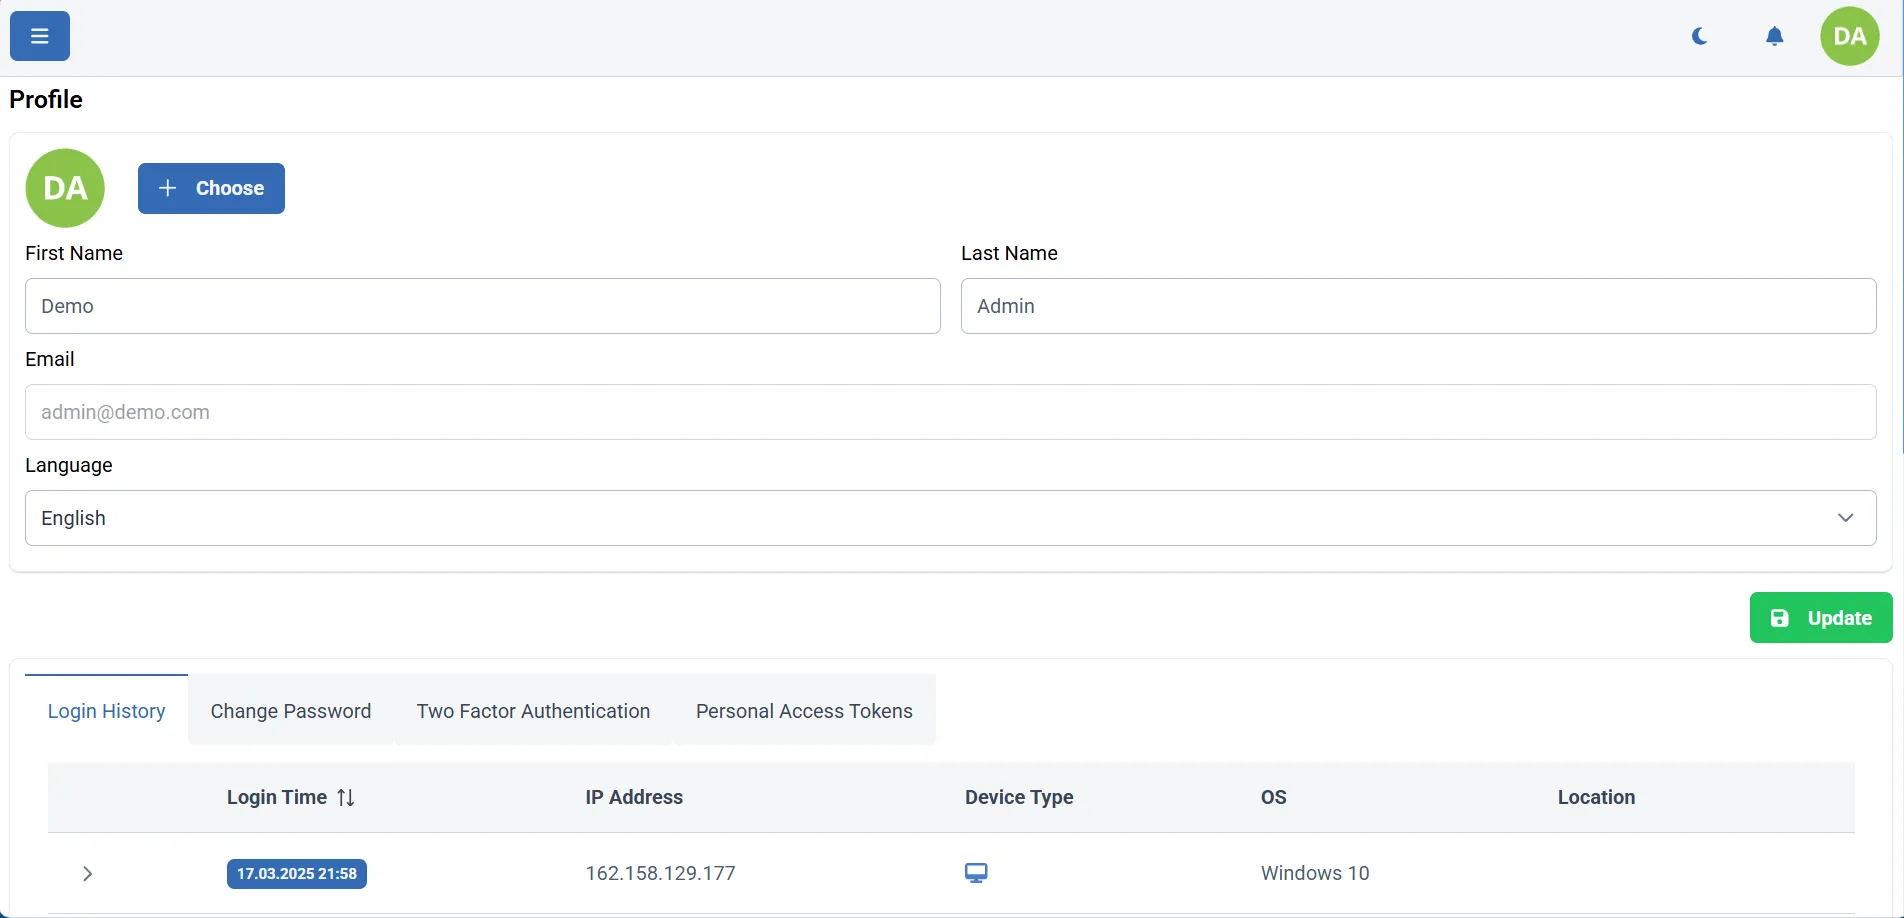Screen dimensions: 1904x918
Task: Click inside the Email input field
Action: [x=950, y=412]
